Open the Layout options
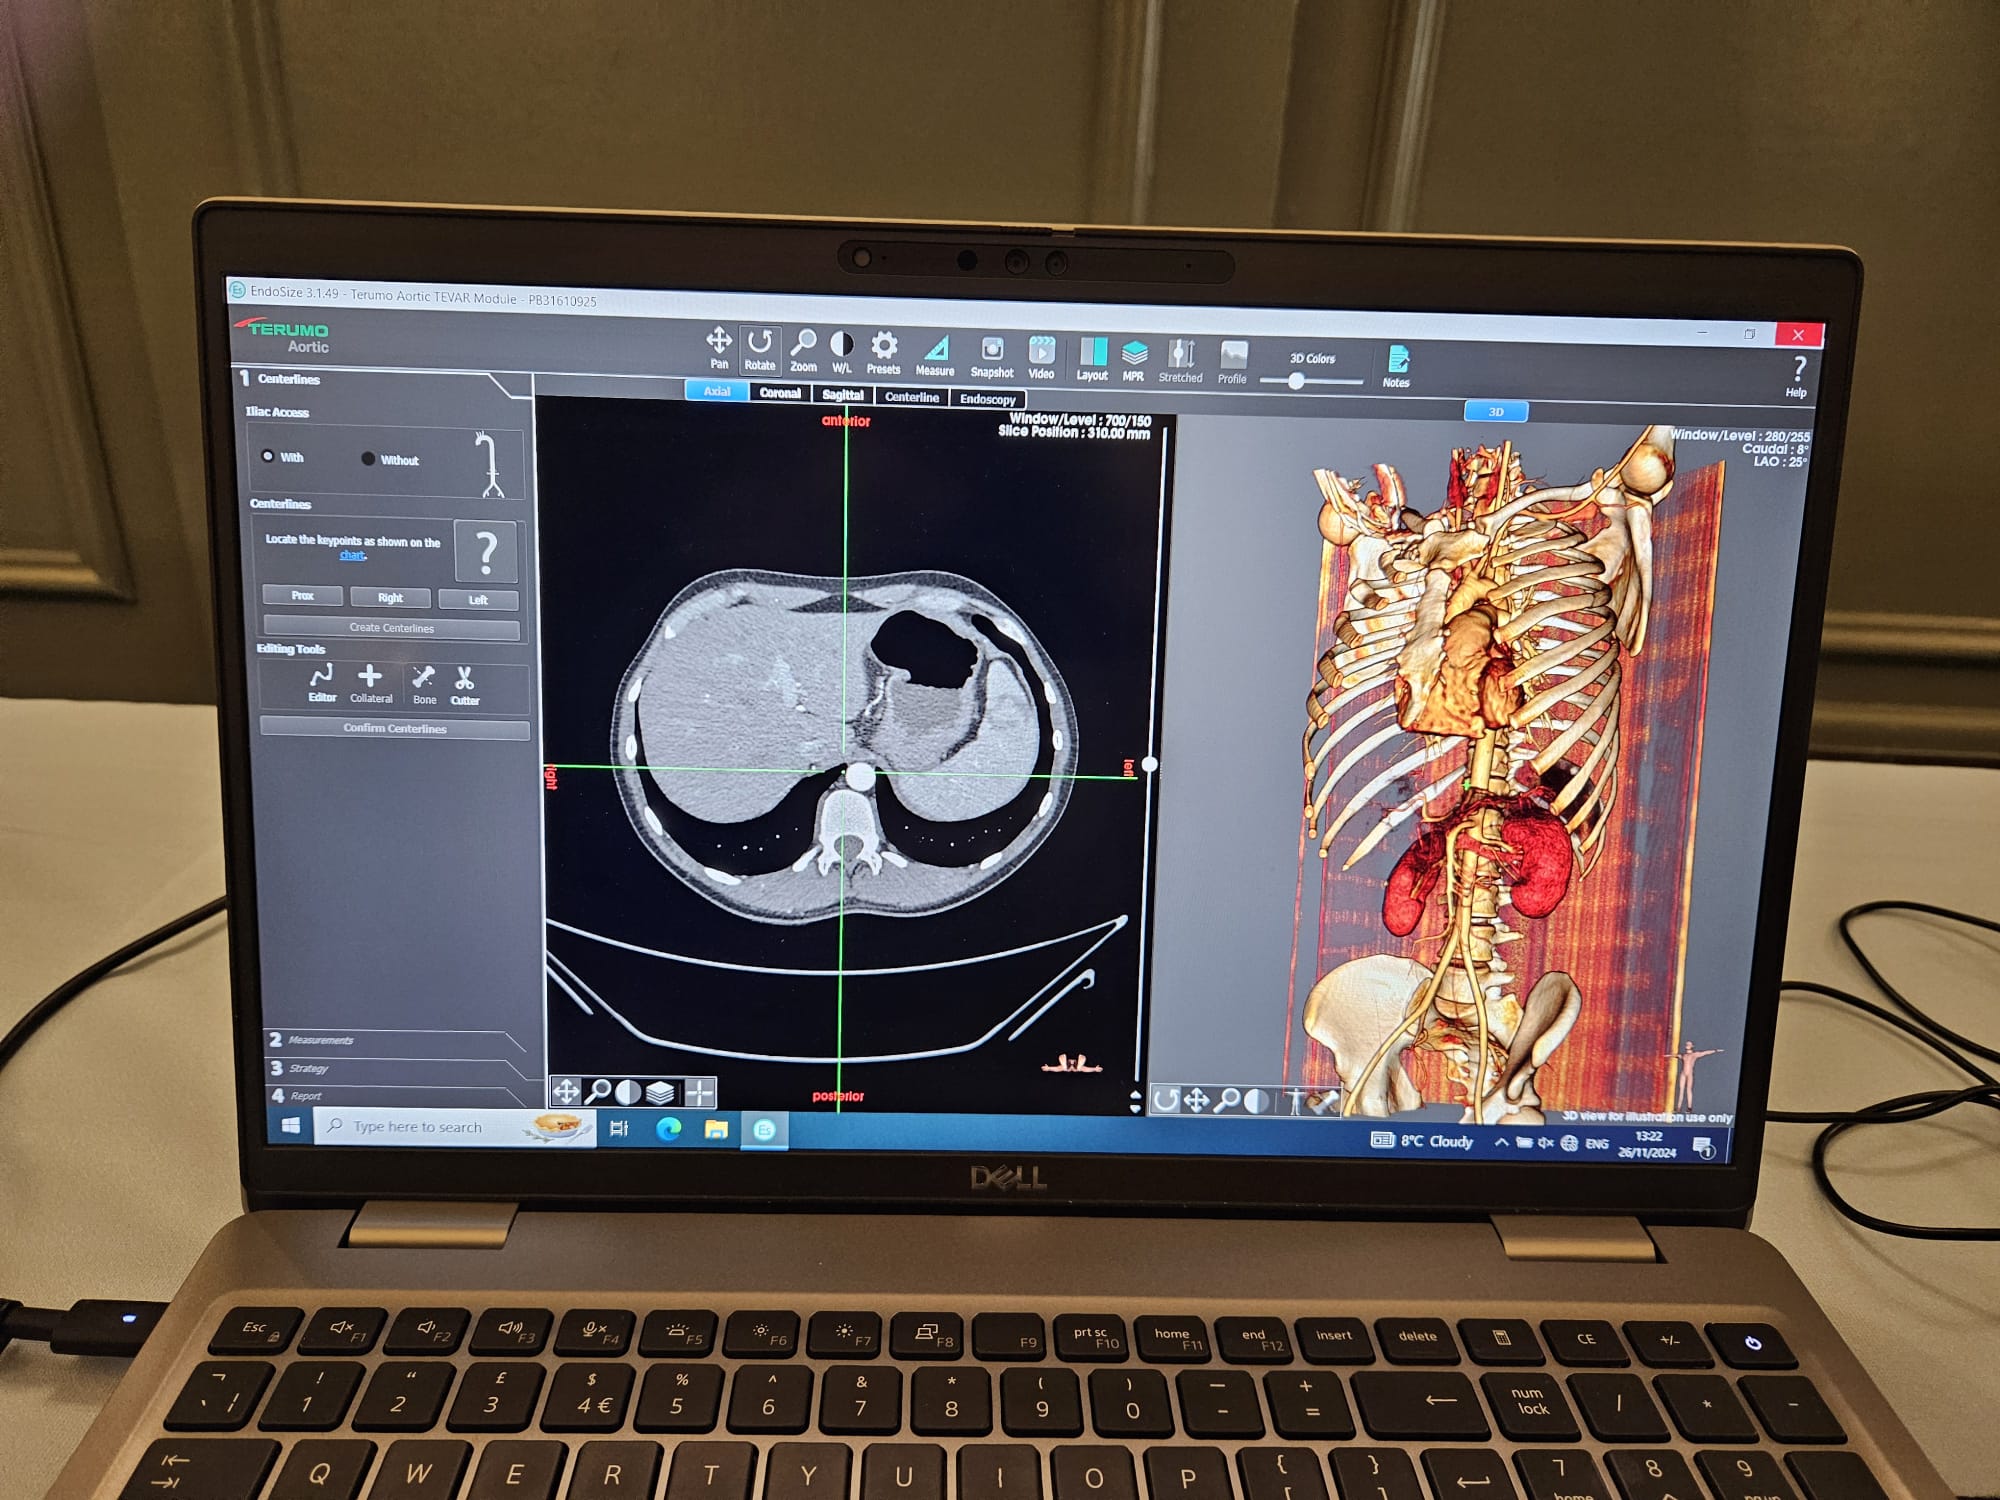The height and width of the screenshot is (1500, 2000). click(1092, 360)
